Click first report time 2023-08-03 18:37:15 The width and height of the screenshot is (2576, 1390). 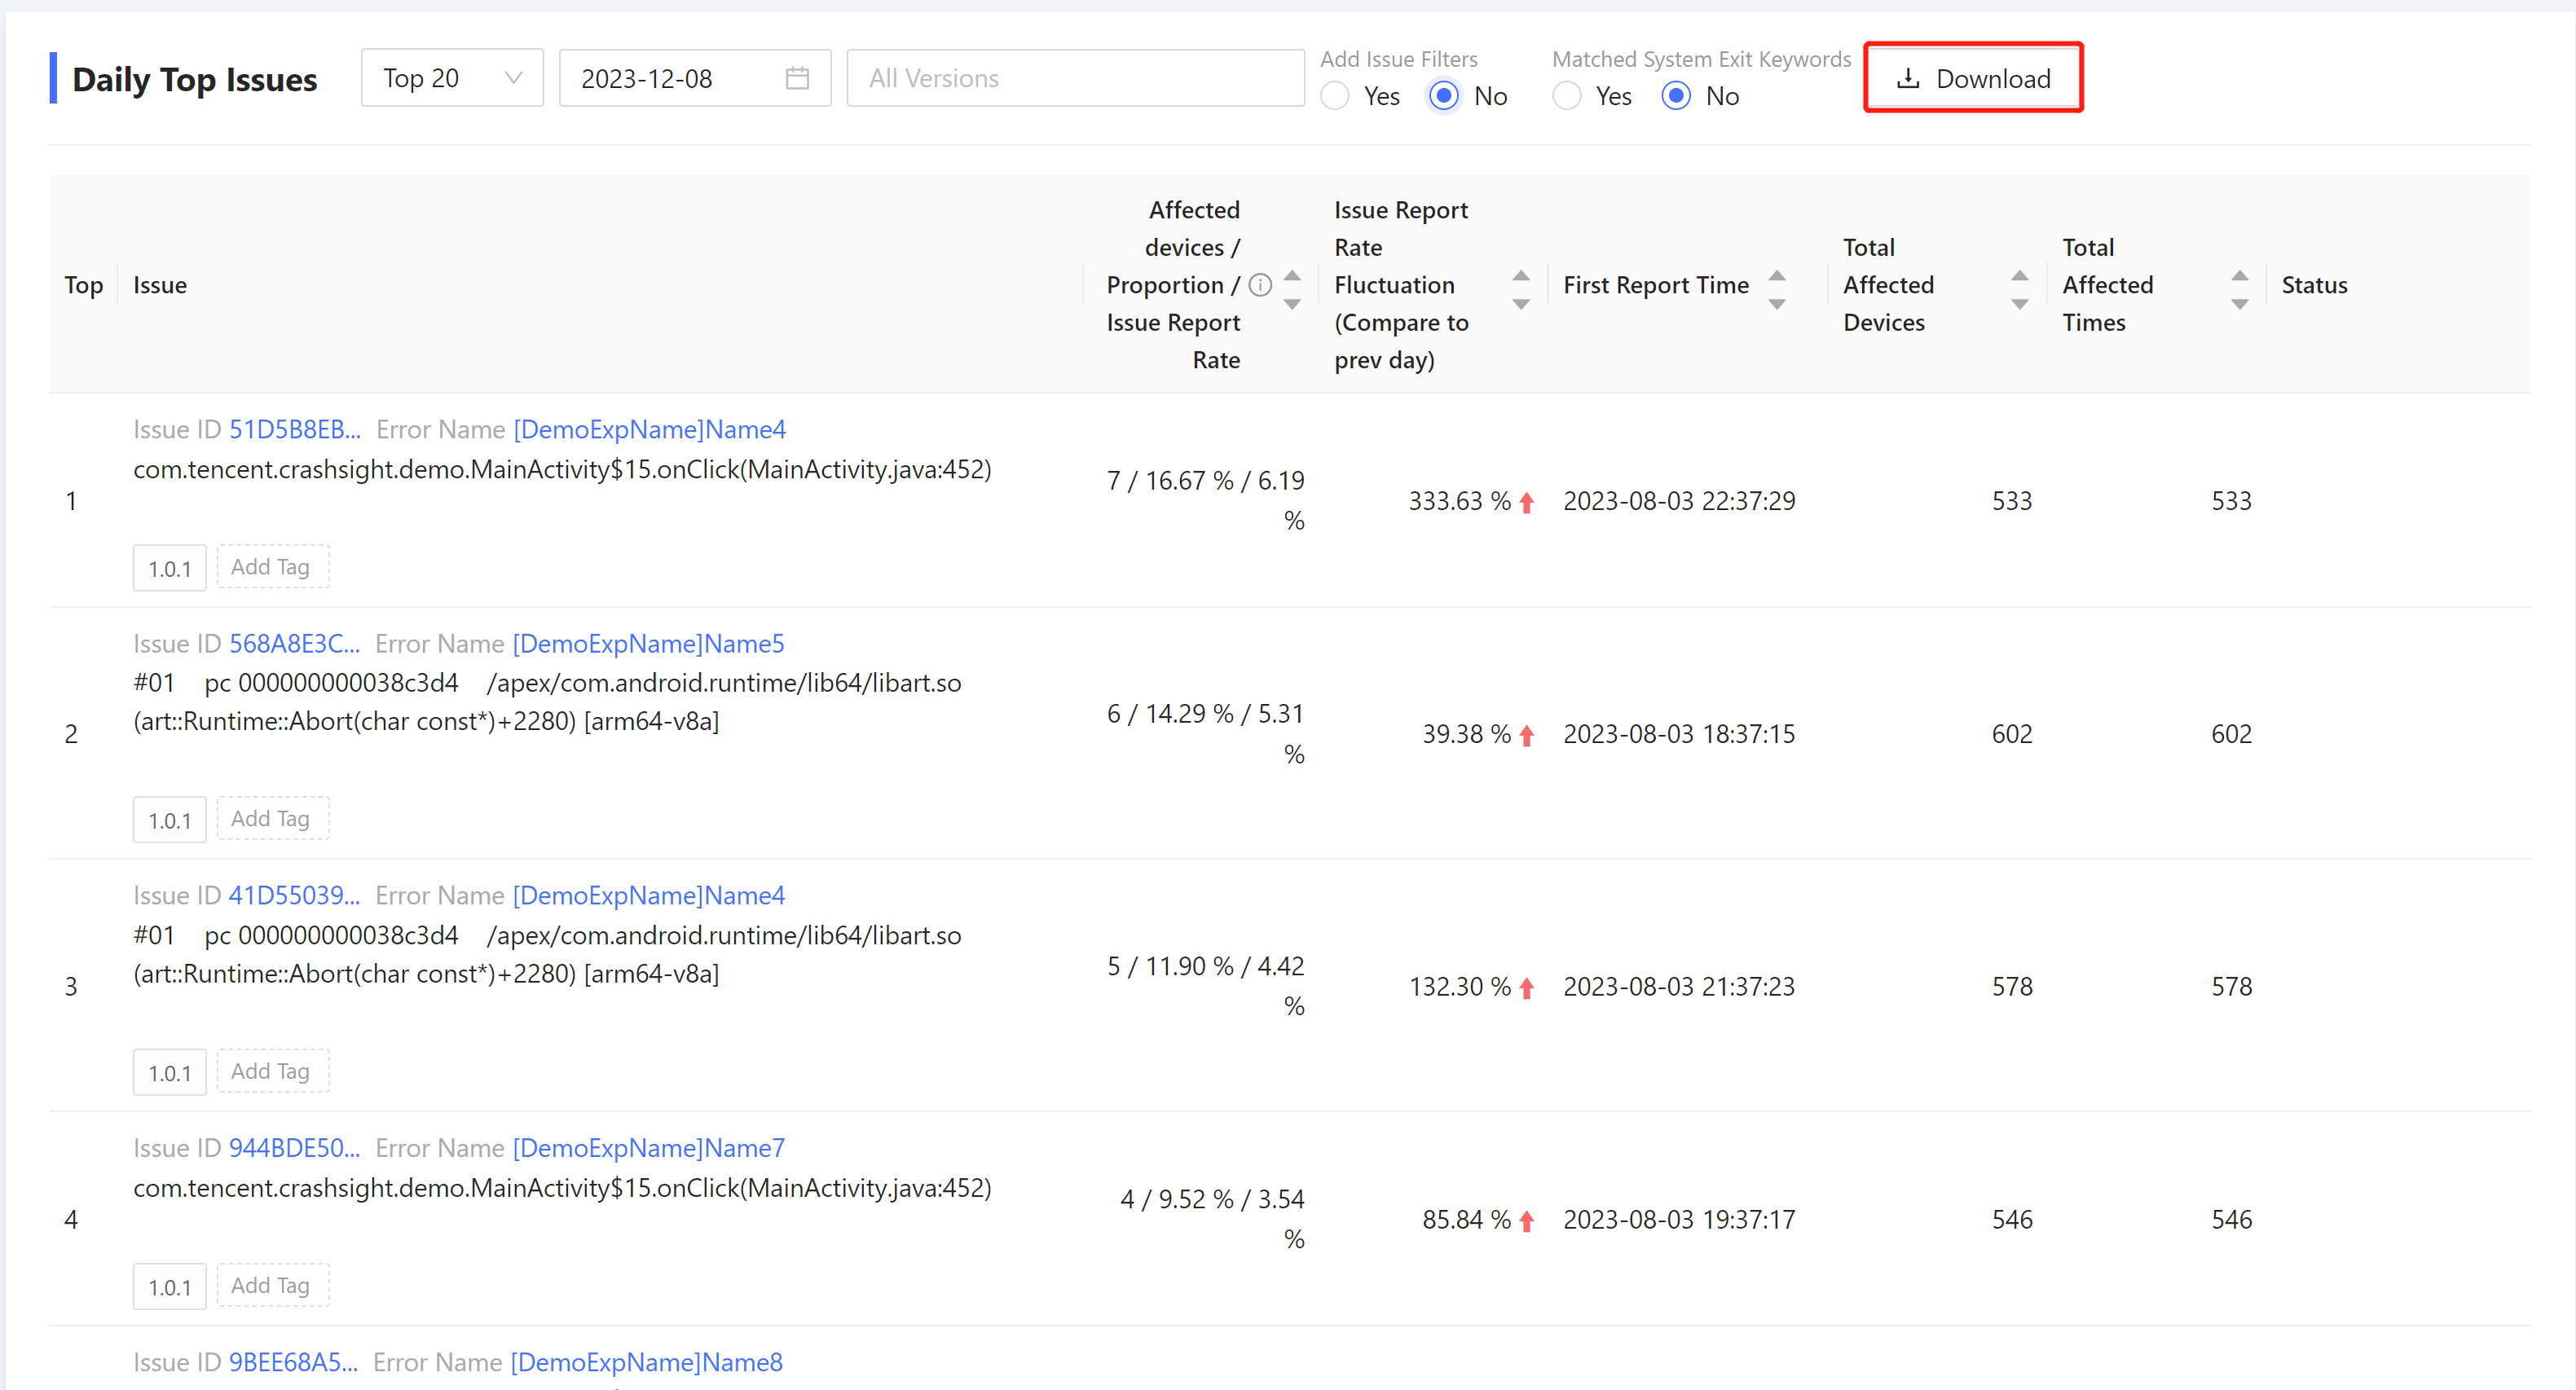coord(1679,734)
